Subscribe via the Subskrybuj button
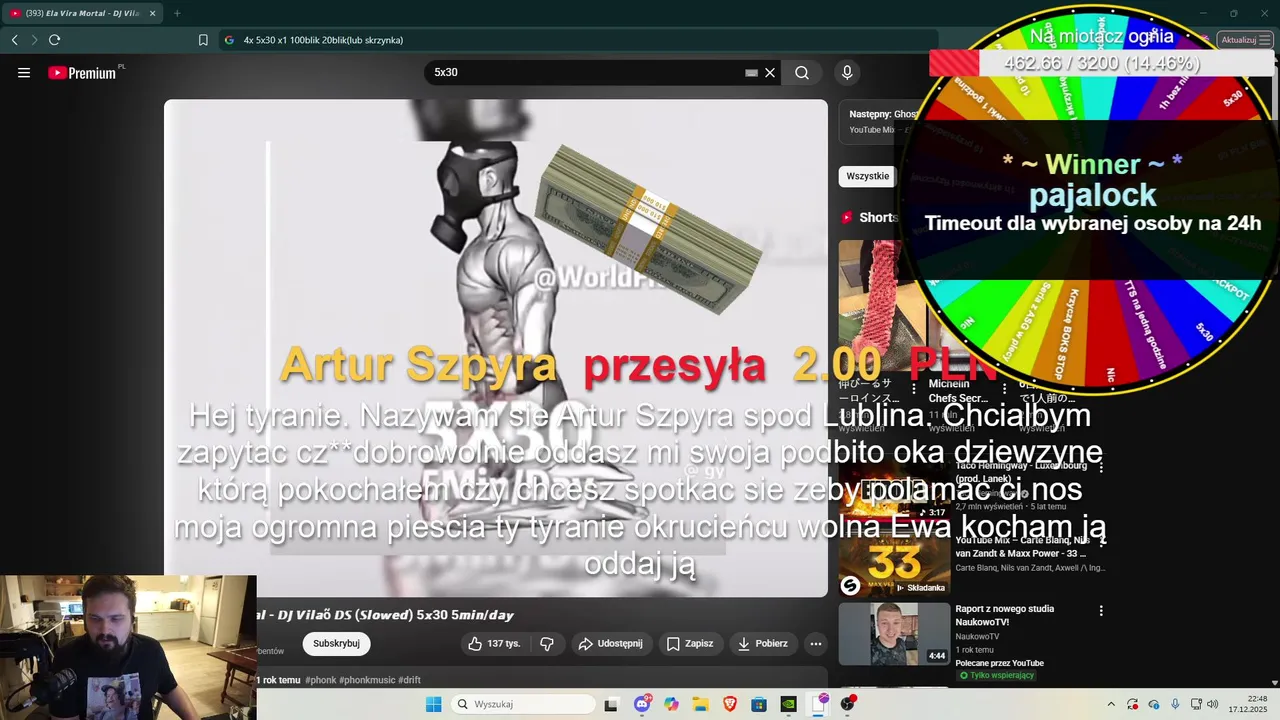The width and height of the screenshot is (1280, 720). pos(336,643)
